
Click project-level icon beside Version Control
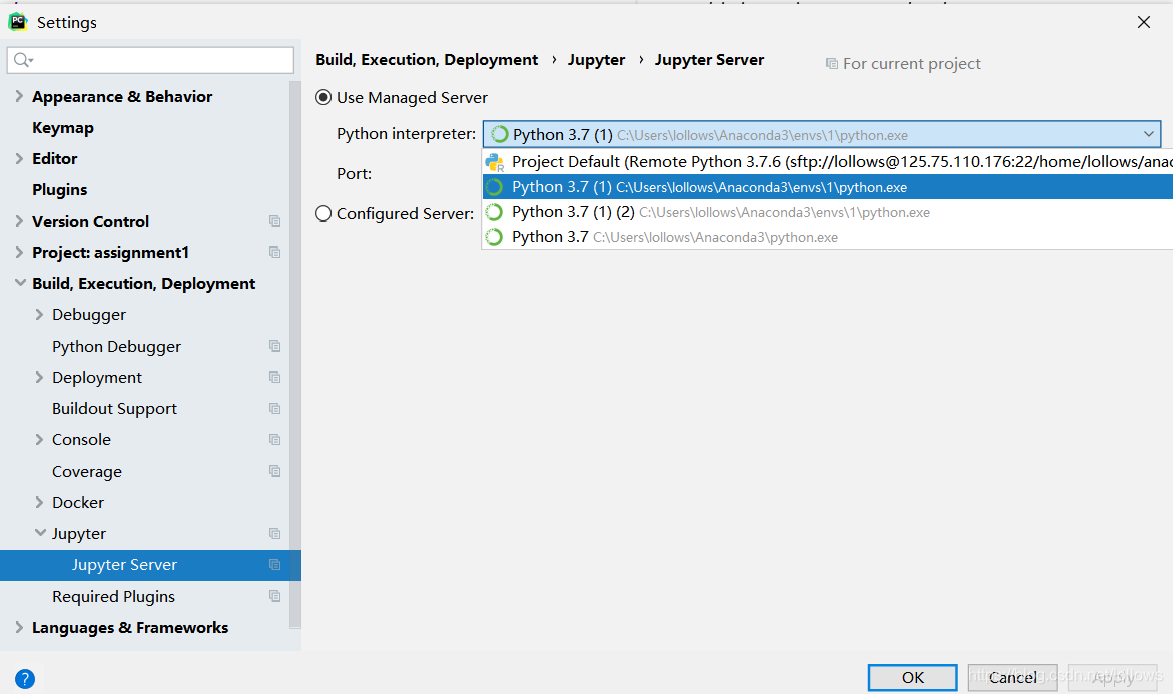275,221
